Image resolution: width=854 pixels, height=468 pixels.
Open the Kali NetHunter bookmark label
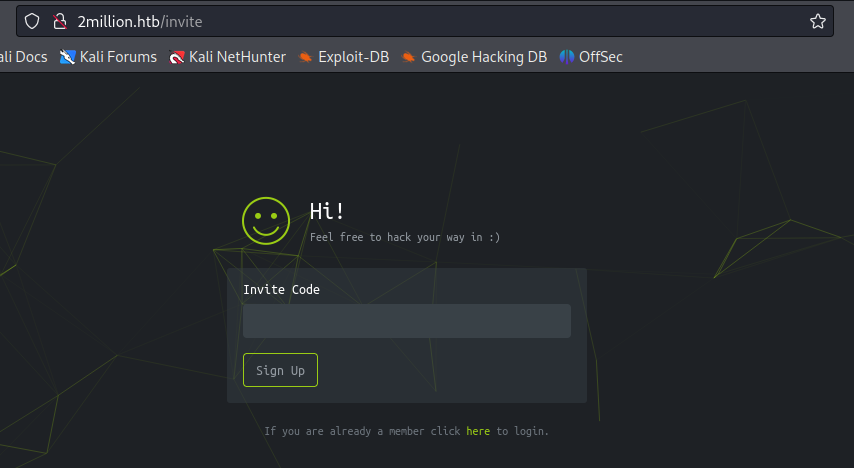coord(237,57)
